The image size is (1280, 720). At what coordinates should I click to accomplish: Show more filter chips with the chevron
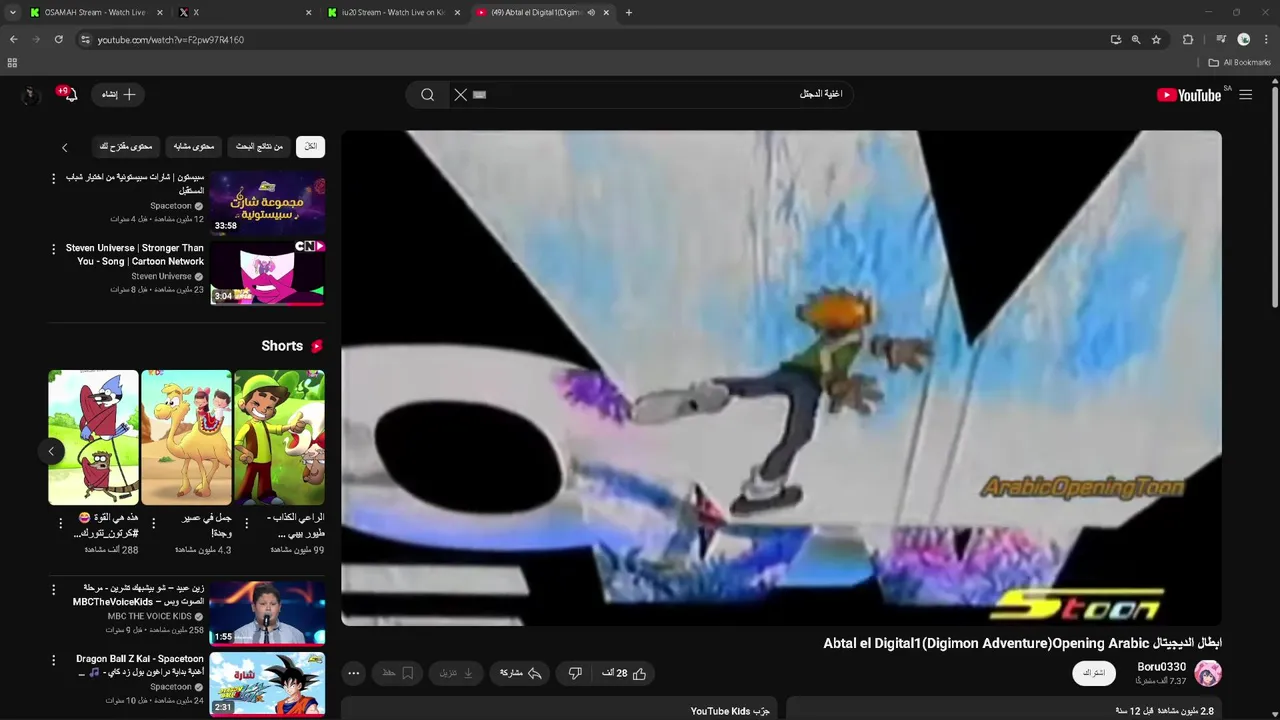coord(65,147)
